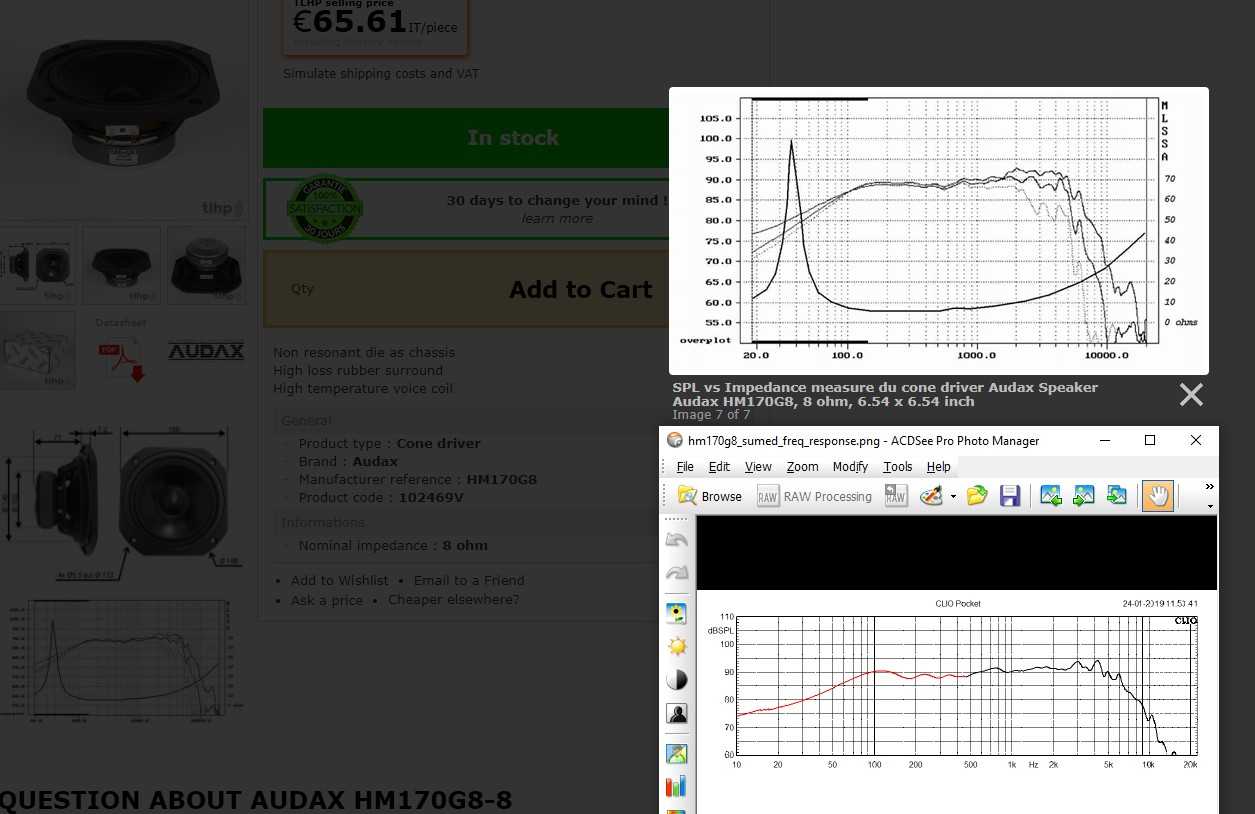This screenshot has width=1255, height=814.
Task: Open the Zoom menu in ACDSee
Action: [x=802, y=466]
